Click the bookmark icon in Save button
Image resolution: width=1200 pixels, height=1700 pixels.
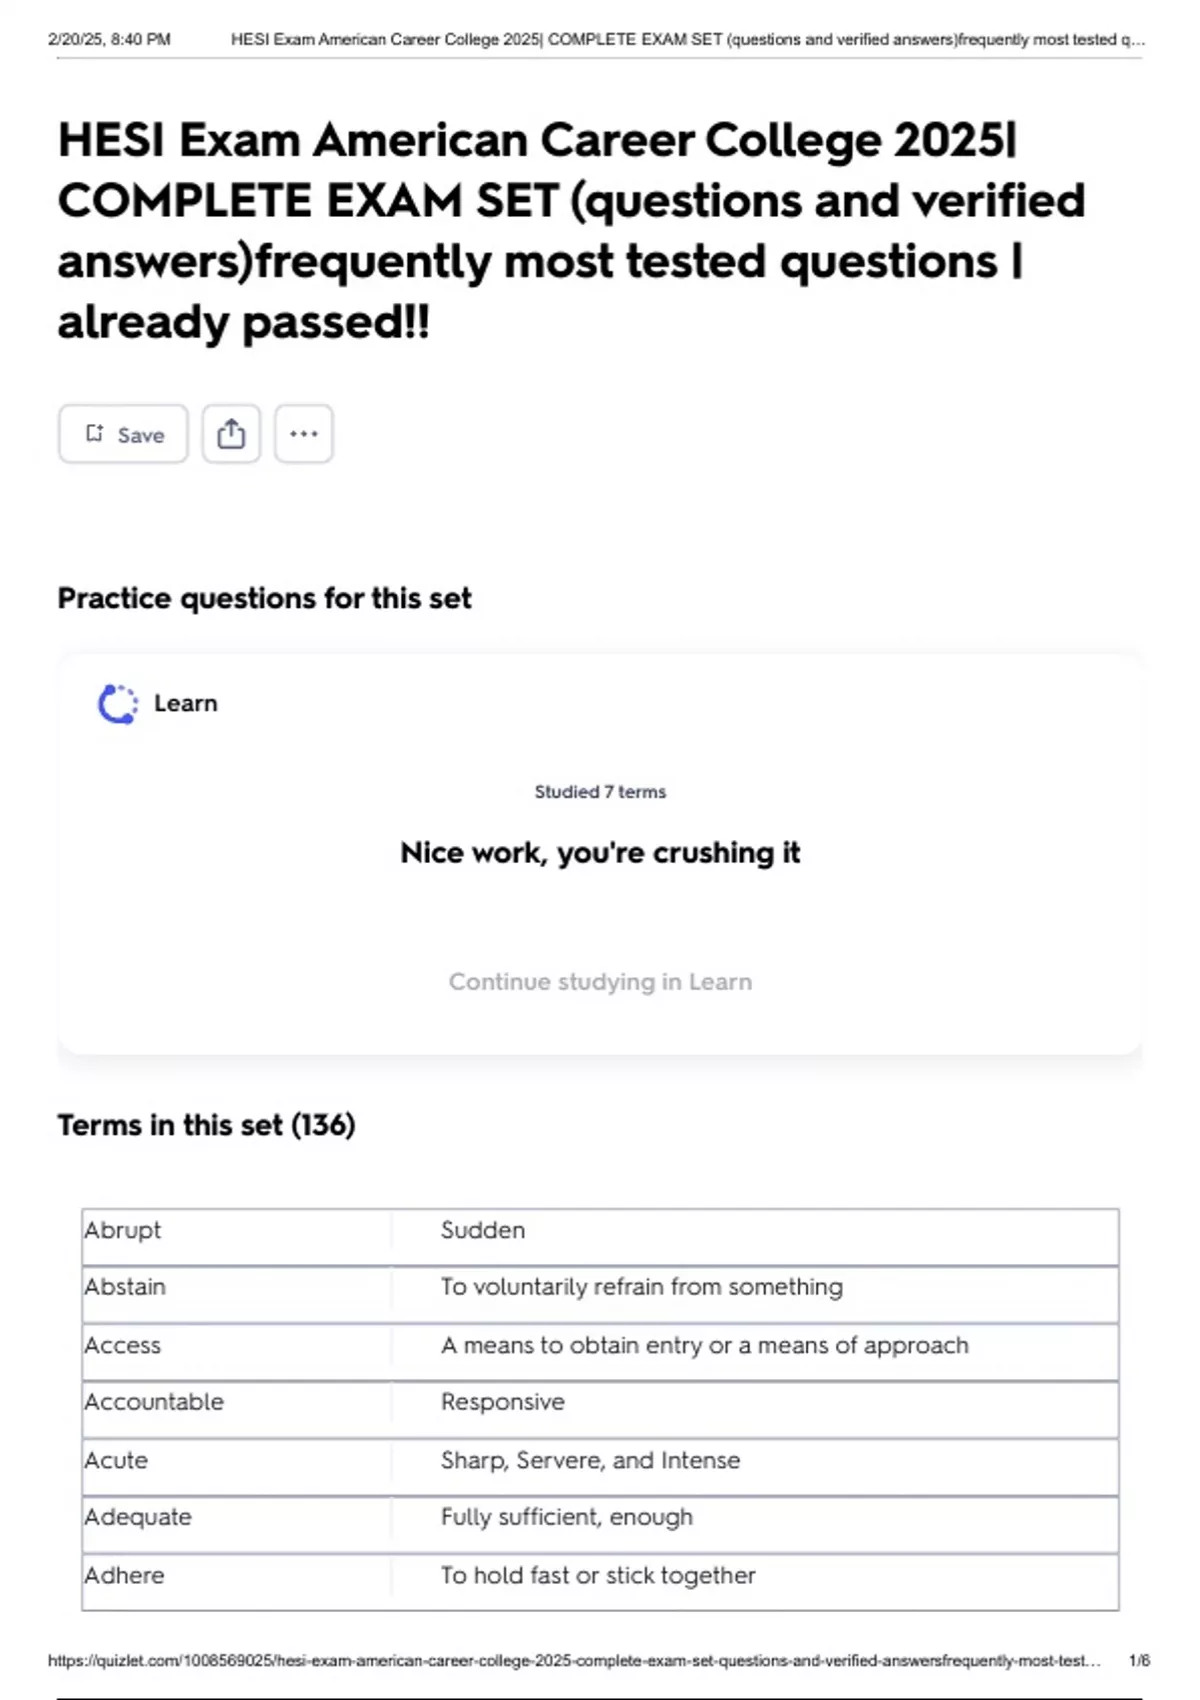[x=95, y=433]
